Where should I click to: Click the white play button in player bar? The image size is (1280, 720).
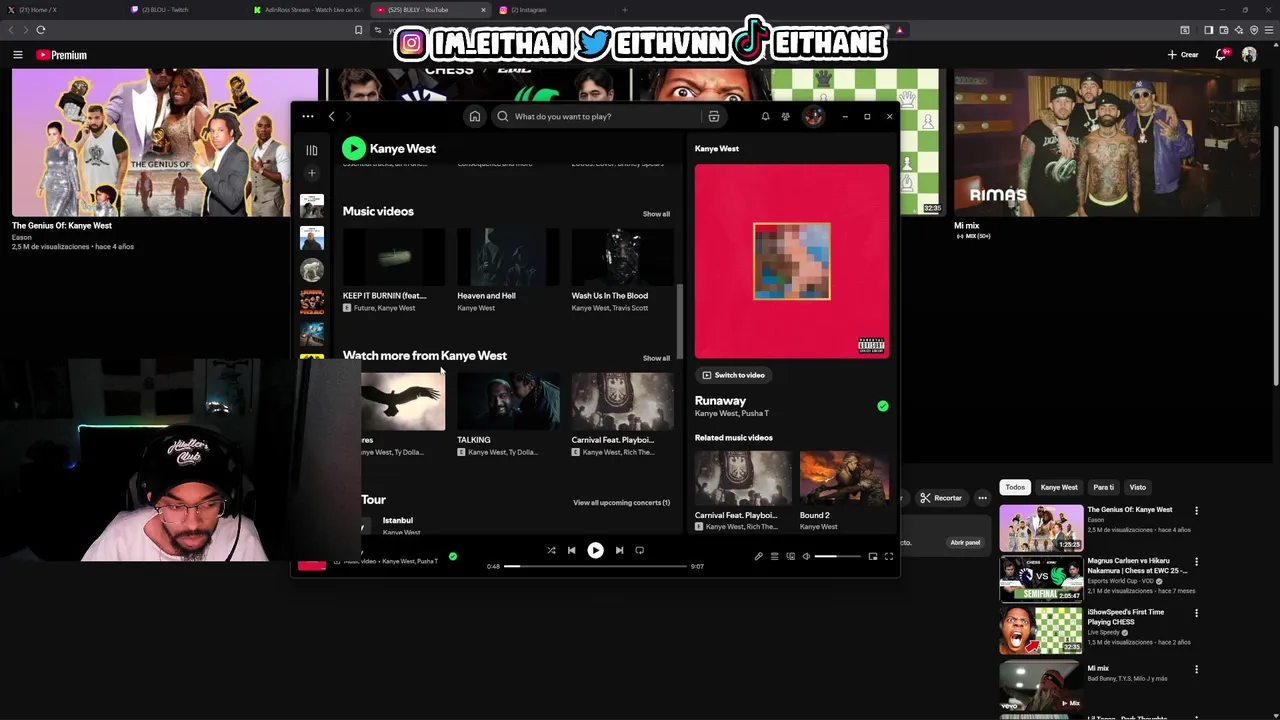[595, 550]
